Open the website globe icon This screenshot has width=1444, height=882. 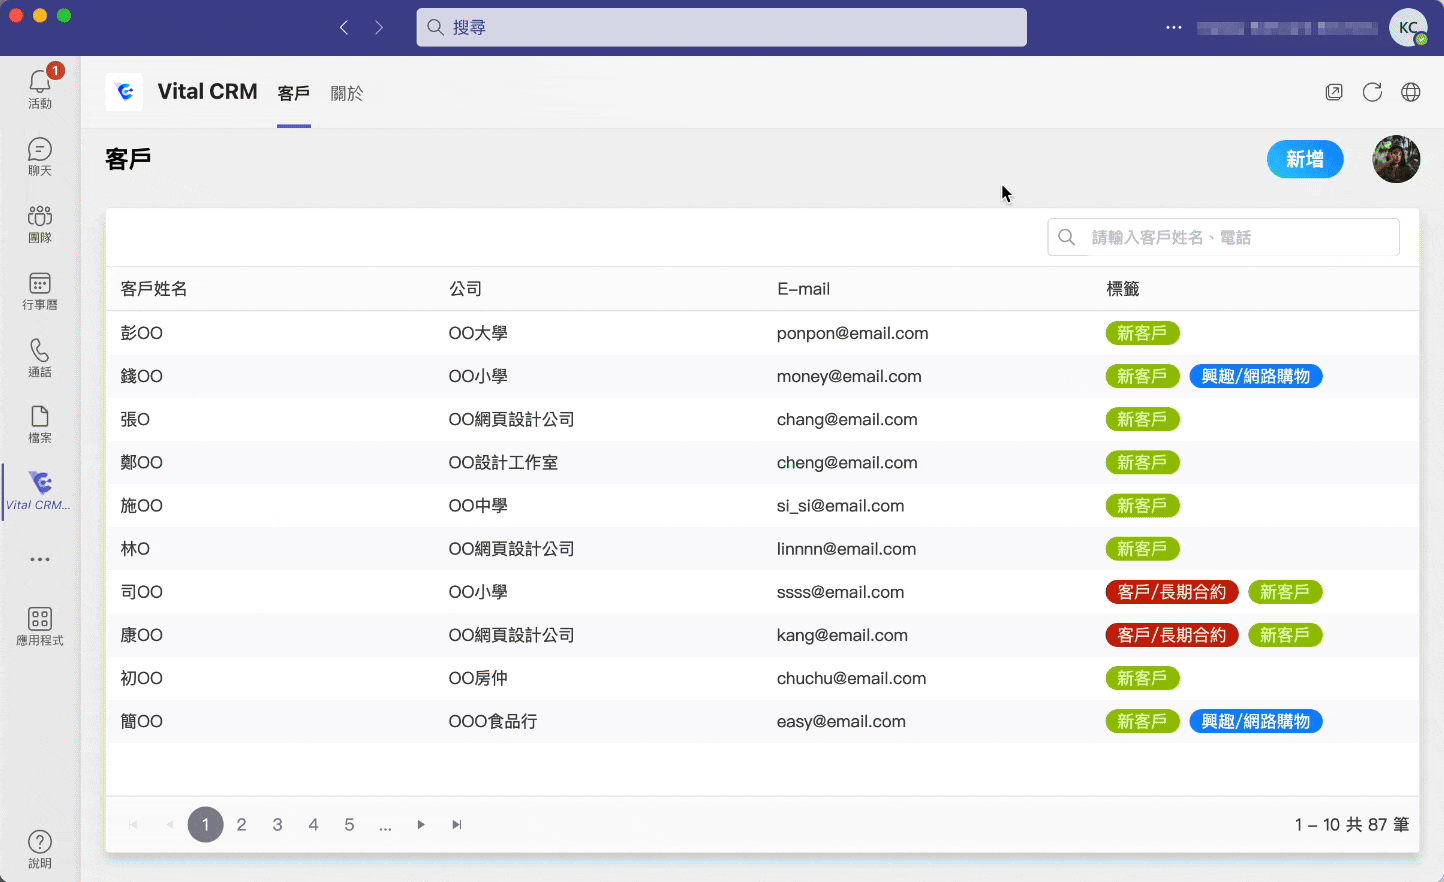[x=1411, y=92]
